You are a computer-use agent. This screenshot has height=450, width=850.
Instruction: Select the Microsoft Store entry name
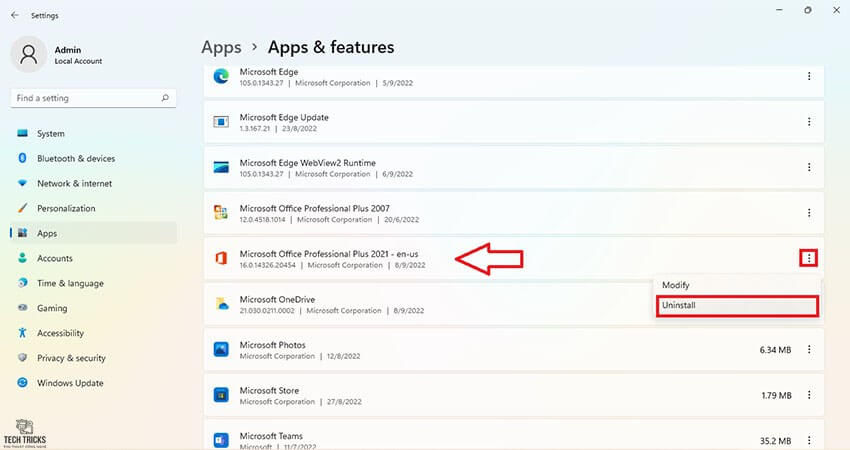click(269, 390)
